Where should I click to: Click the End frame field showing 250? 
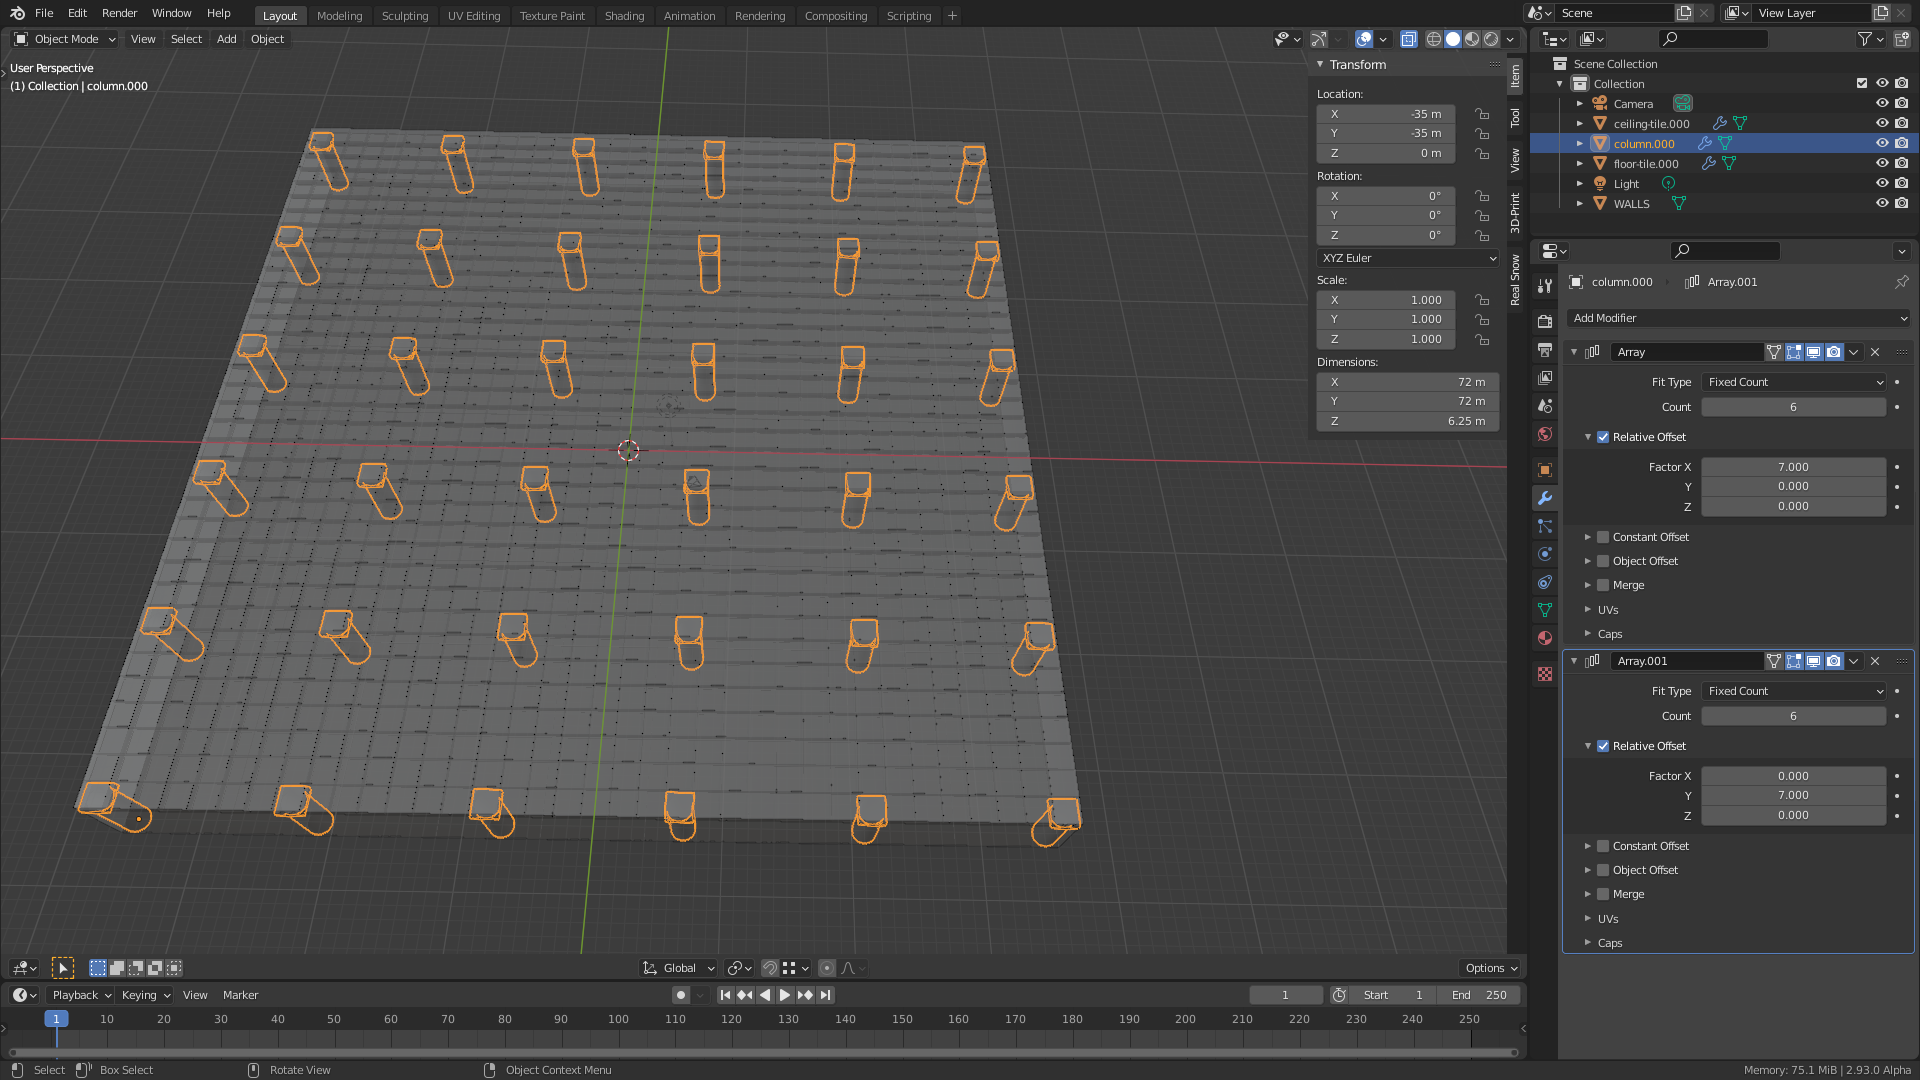(x=1479, y=995)
